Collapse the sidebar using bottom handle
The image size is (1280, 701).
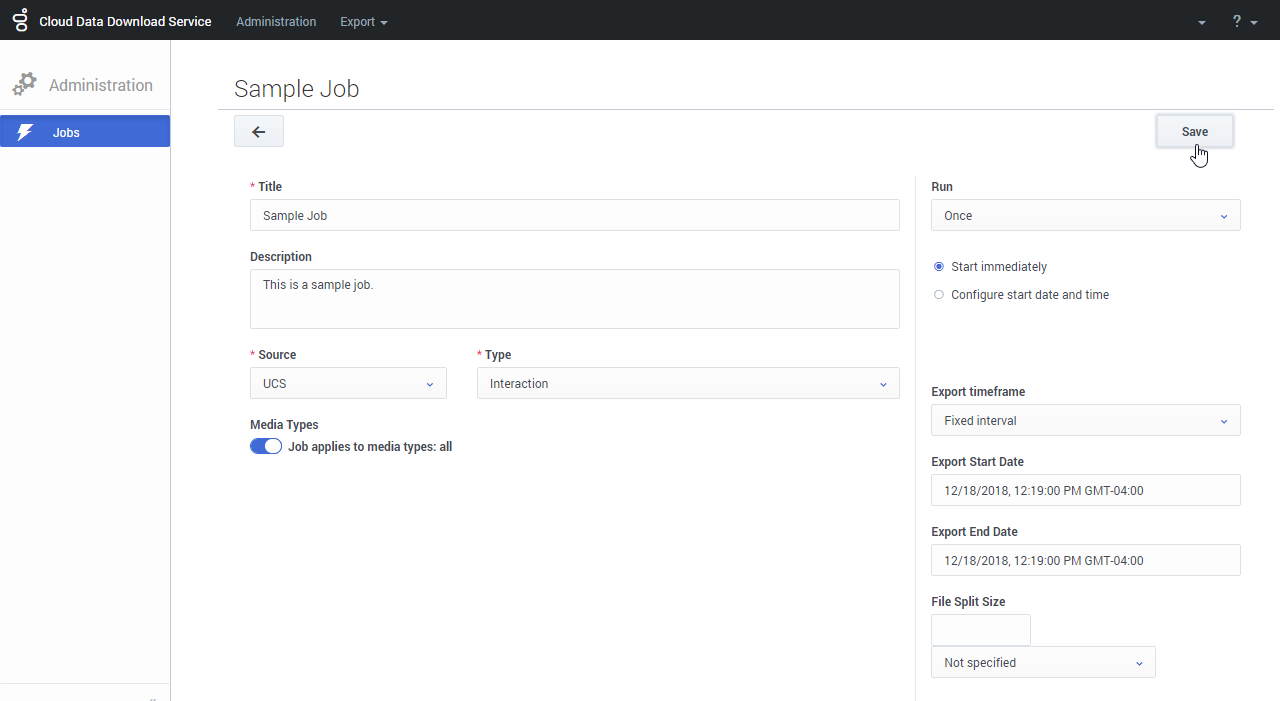coord(152,697)
